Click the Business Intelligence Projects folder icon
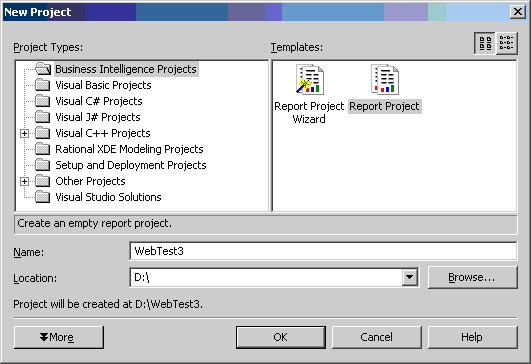This screenshot has width=531, height=364. [x=43, y=69]
